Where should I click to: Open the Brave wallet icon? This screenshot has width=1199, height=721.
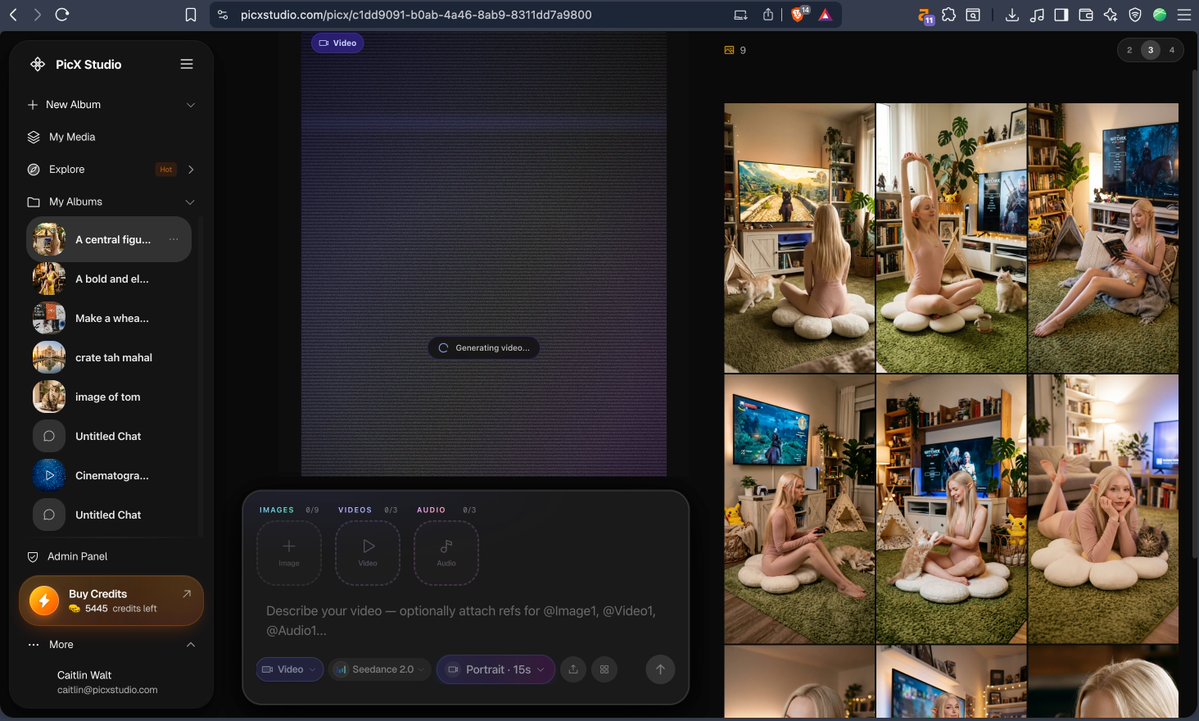click(1086, 15)
